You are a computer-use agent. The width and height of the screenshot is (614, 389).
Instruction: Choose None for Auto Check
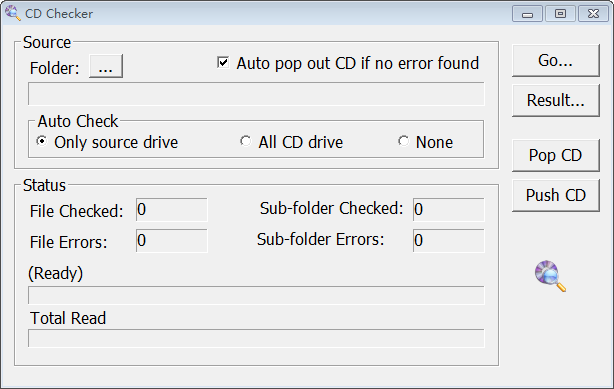[404, 141]
